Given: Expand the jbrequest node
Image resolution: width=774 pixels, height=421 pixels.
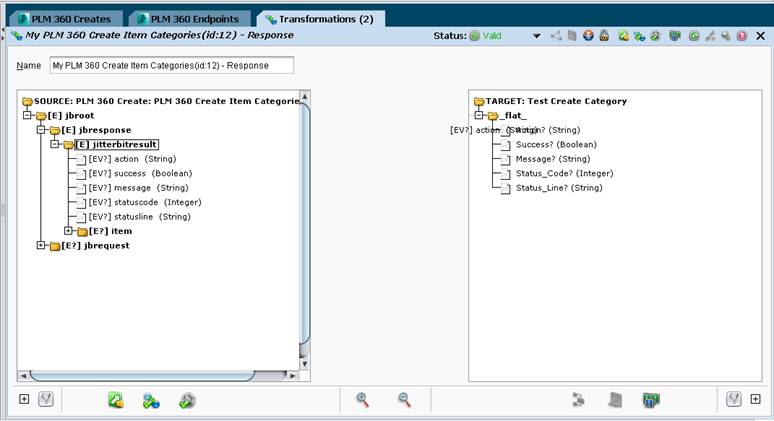Looking at the screenshot, I should pos(41,245).
